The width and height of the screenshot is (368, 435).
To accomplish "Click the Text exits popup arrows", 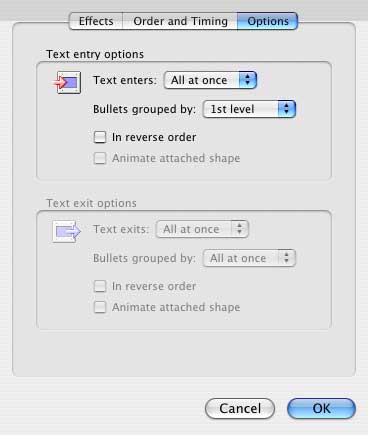I will [240, 229].
